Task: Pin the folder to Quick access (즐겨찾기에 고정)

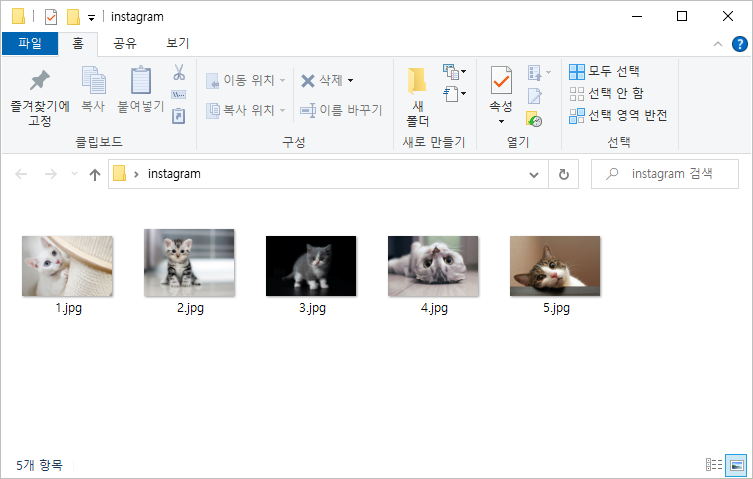Action: [x=40, y=97]
